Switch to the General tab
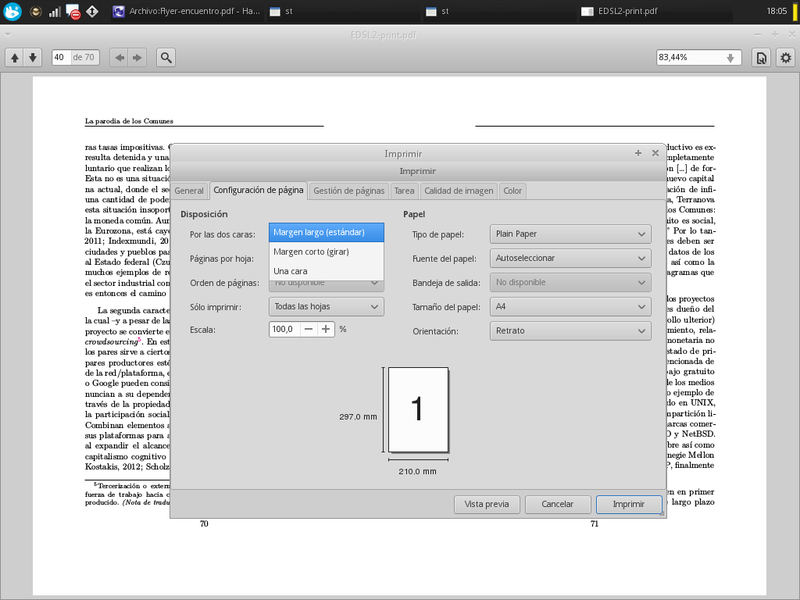 (x=189, y=190)
